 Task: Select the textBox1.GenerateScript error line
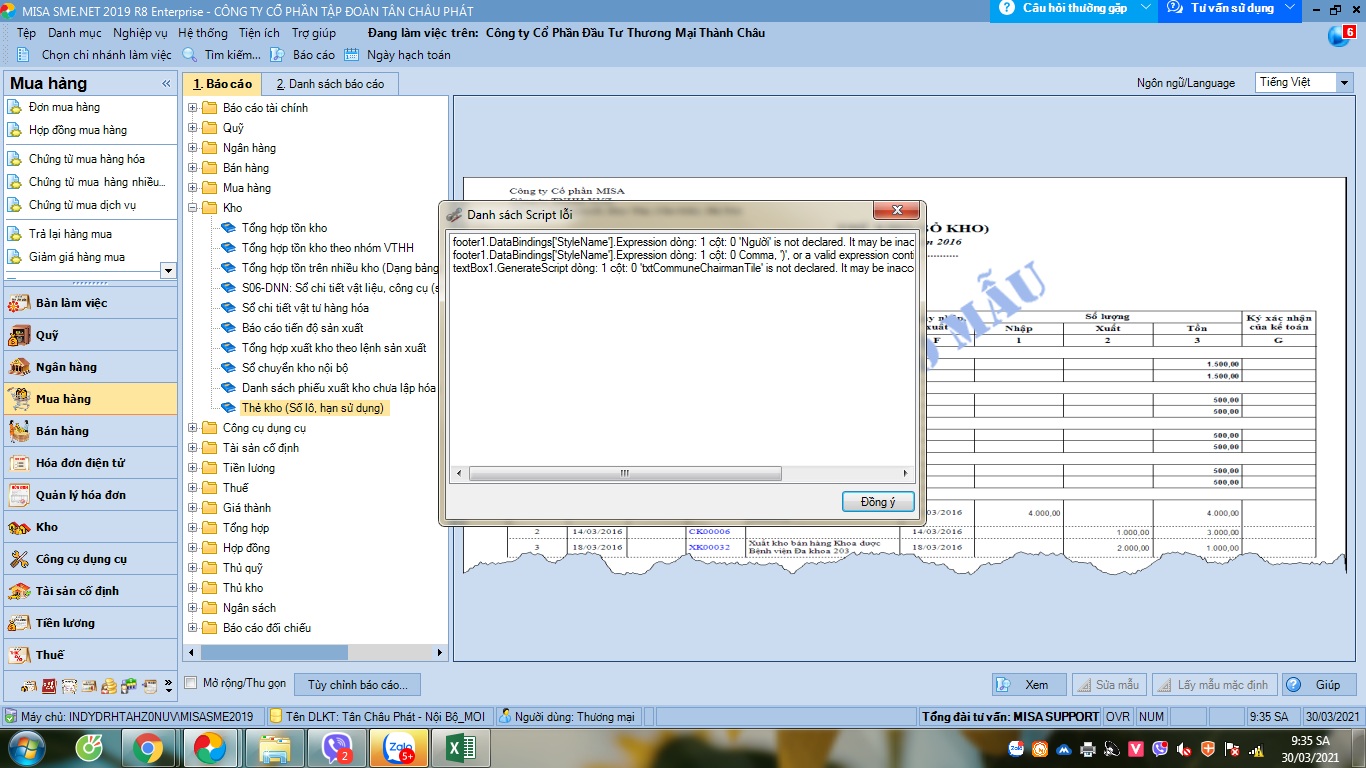683,268
